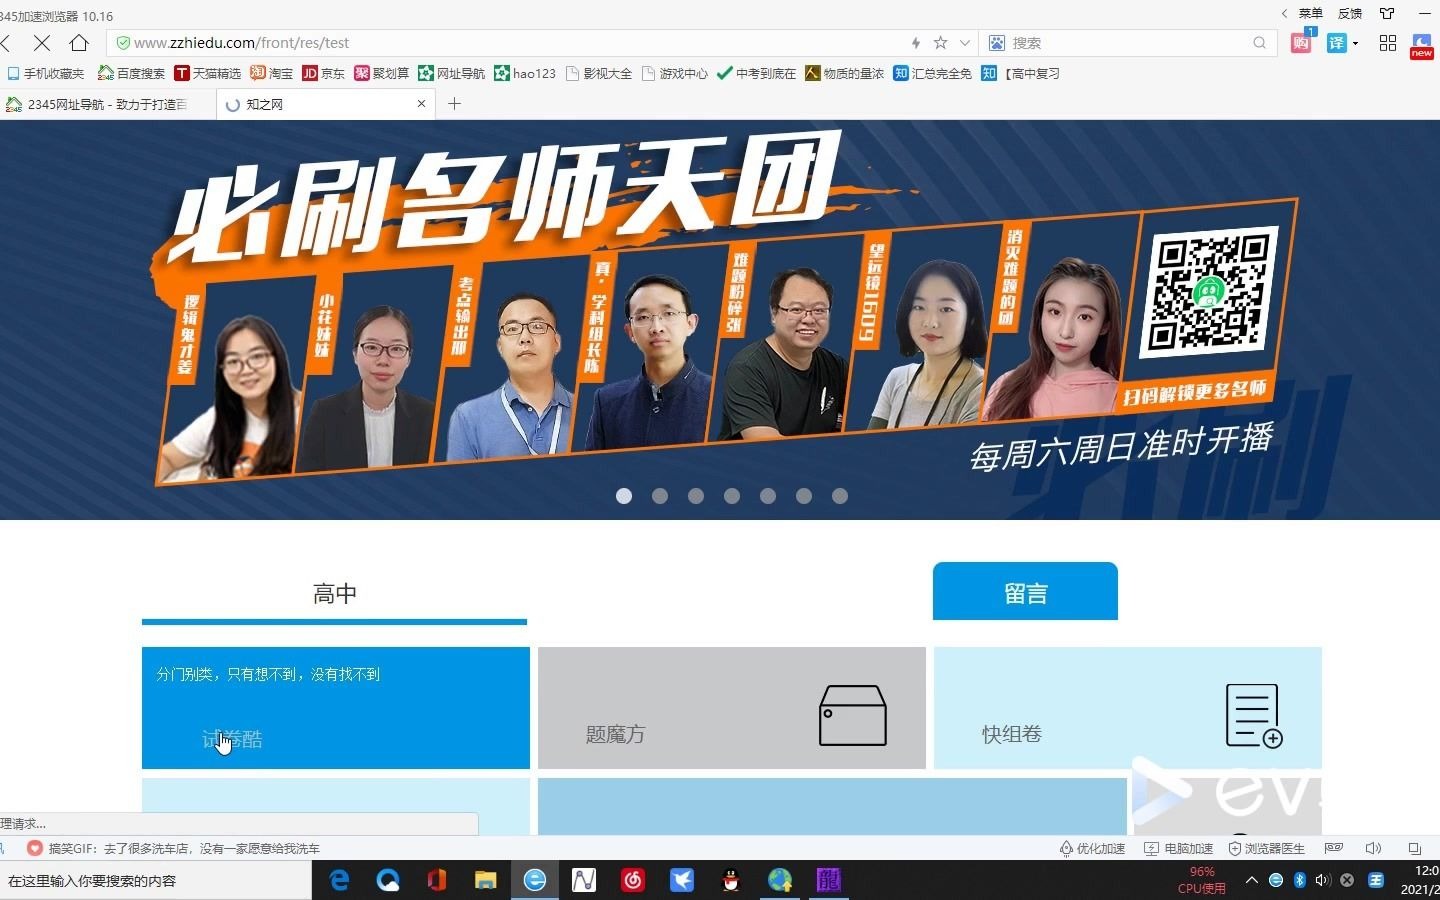Switch to the 2345网址导航 tab
The height and width of the screenshot is (900, 1440).
click(108, 104)
